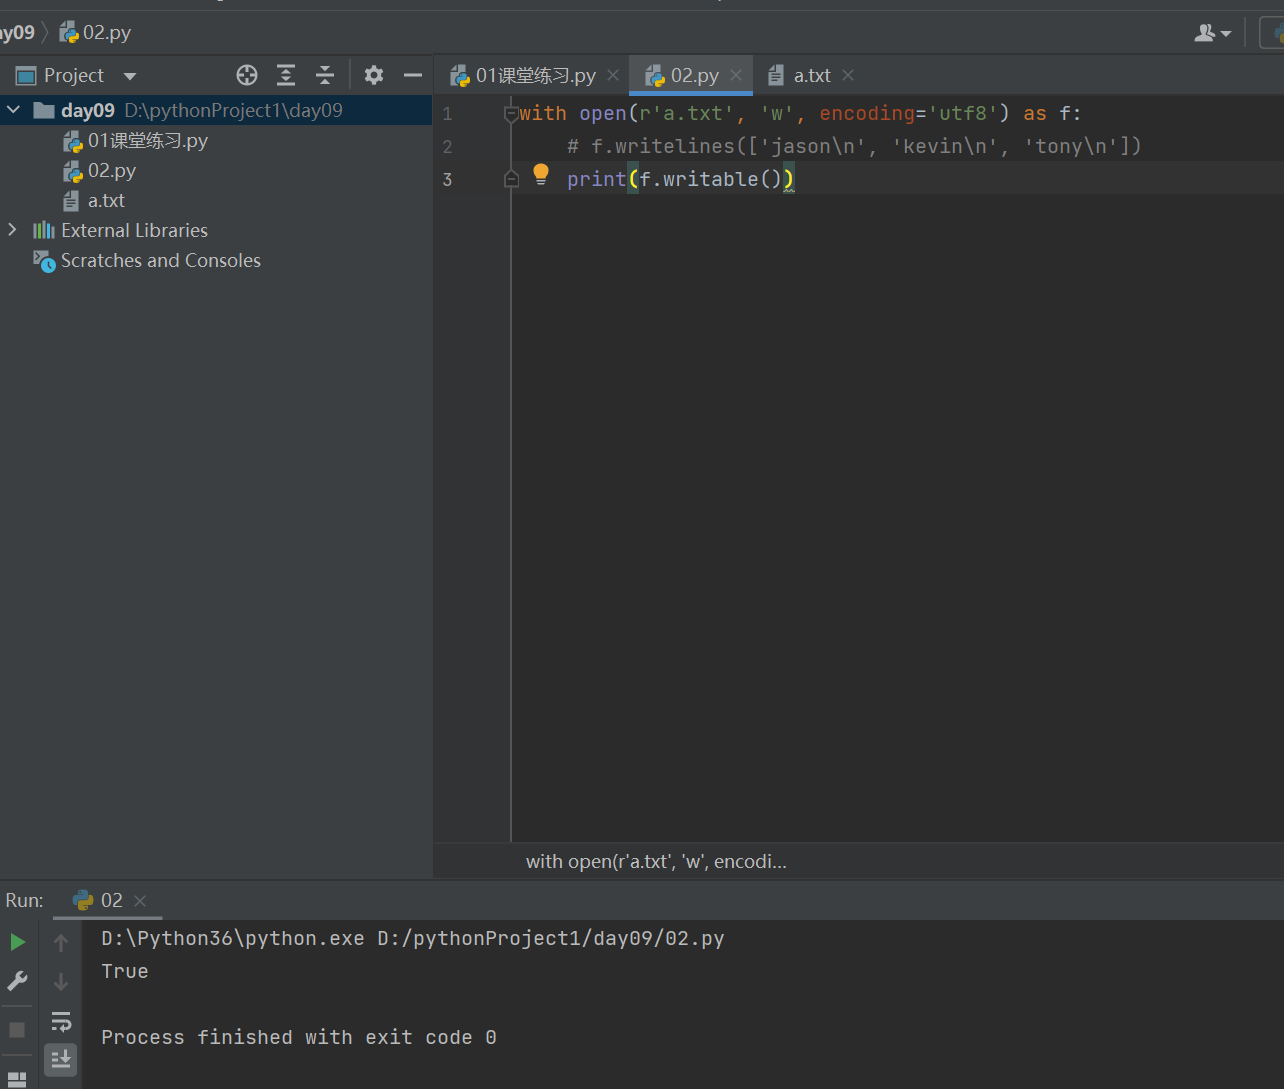Close the a.txt editor tab
Screen dimensions: 1284x1089
coord(848,75)
